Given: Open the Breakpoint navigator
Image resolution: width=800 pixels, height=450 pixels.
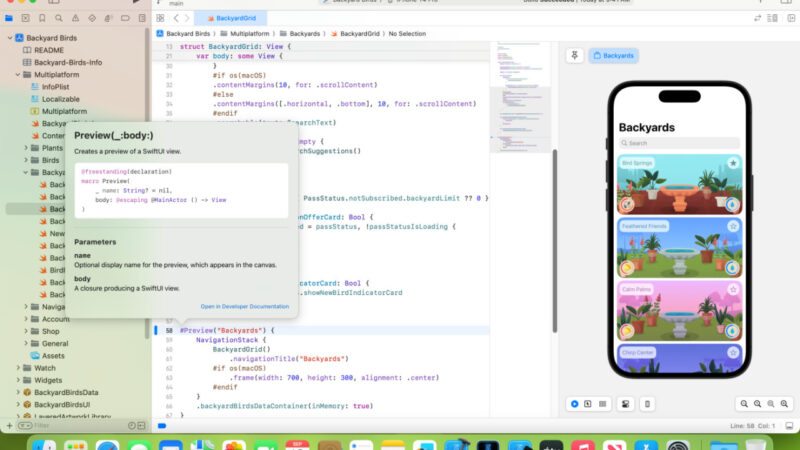Looking at the screenshot, I should [125, 18].
